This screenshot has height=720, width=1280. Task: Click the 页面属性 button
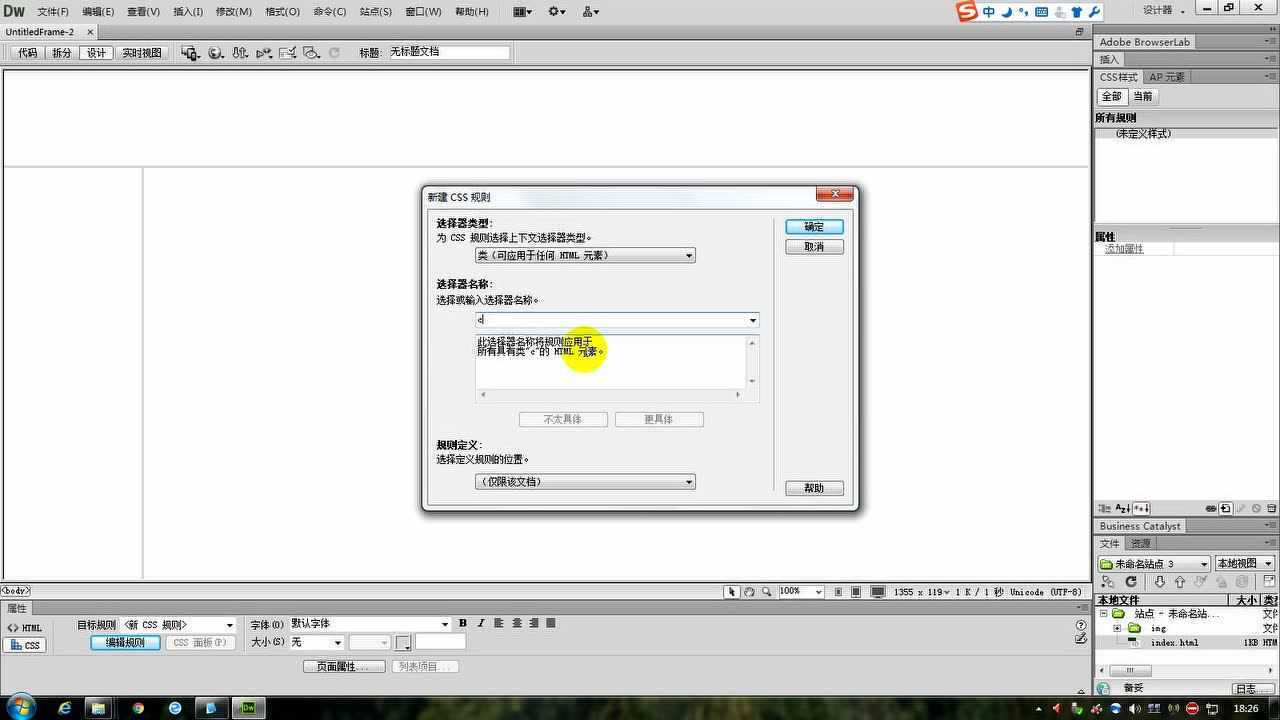(344, 667)
